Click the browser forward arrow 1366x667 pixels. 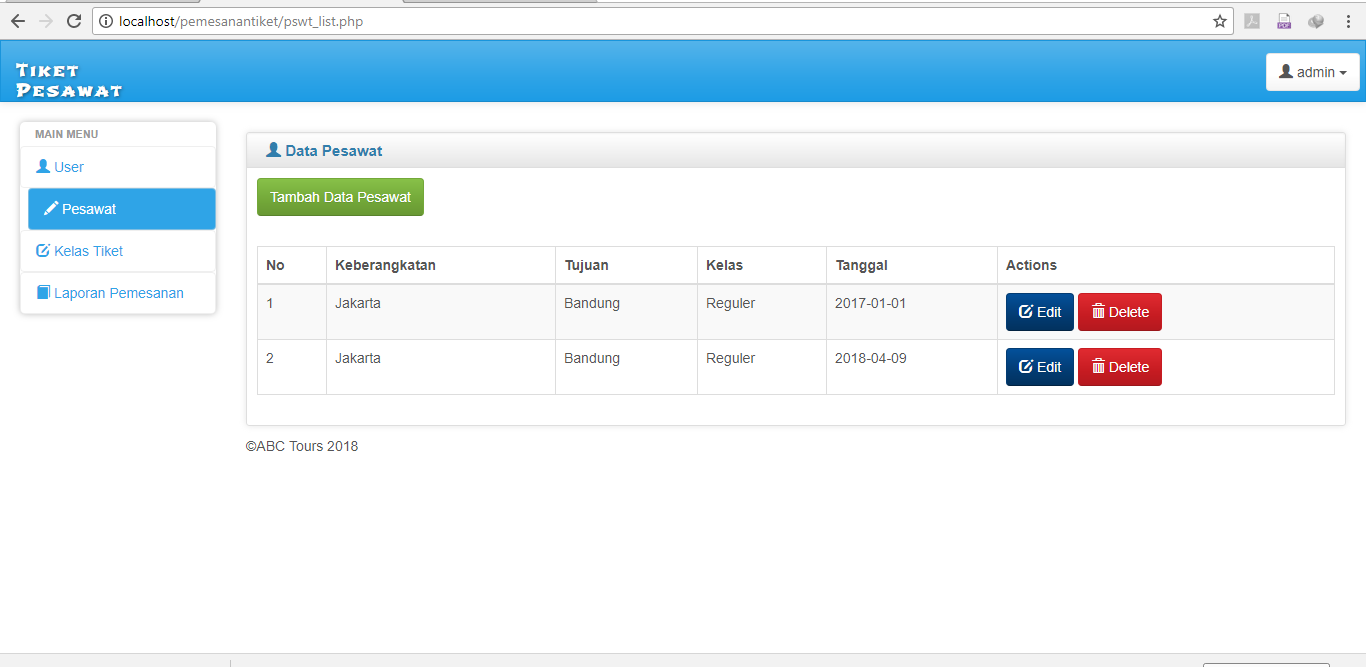[45, 21]
